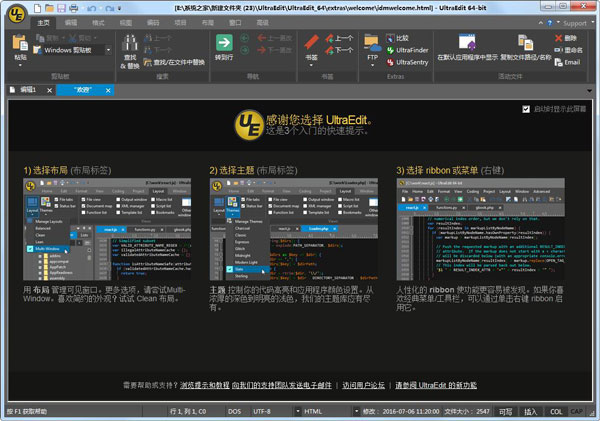
Task: Click the ribbon or menu tip screenshot thumbnail
Action: 481,229
